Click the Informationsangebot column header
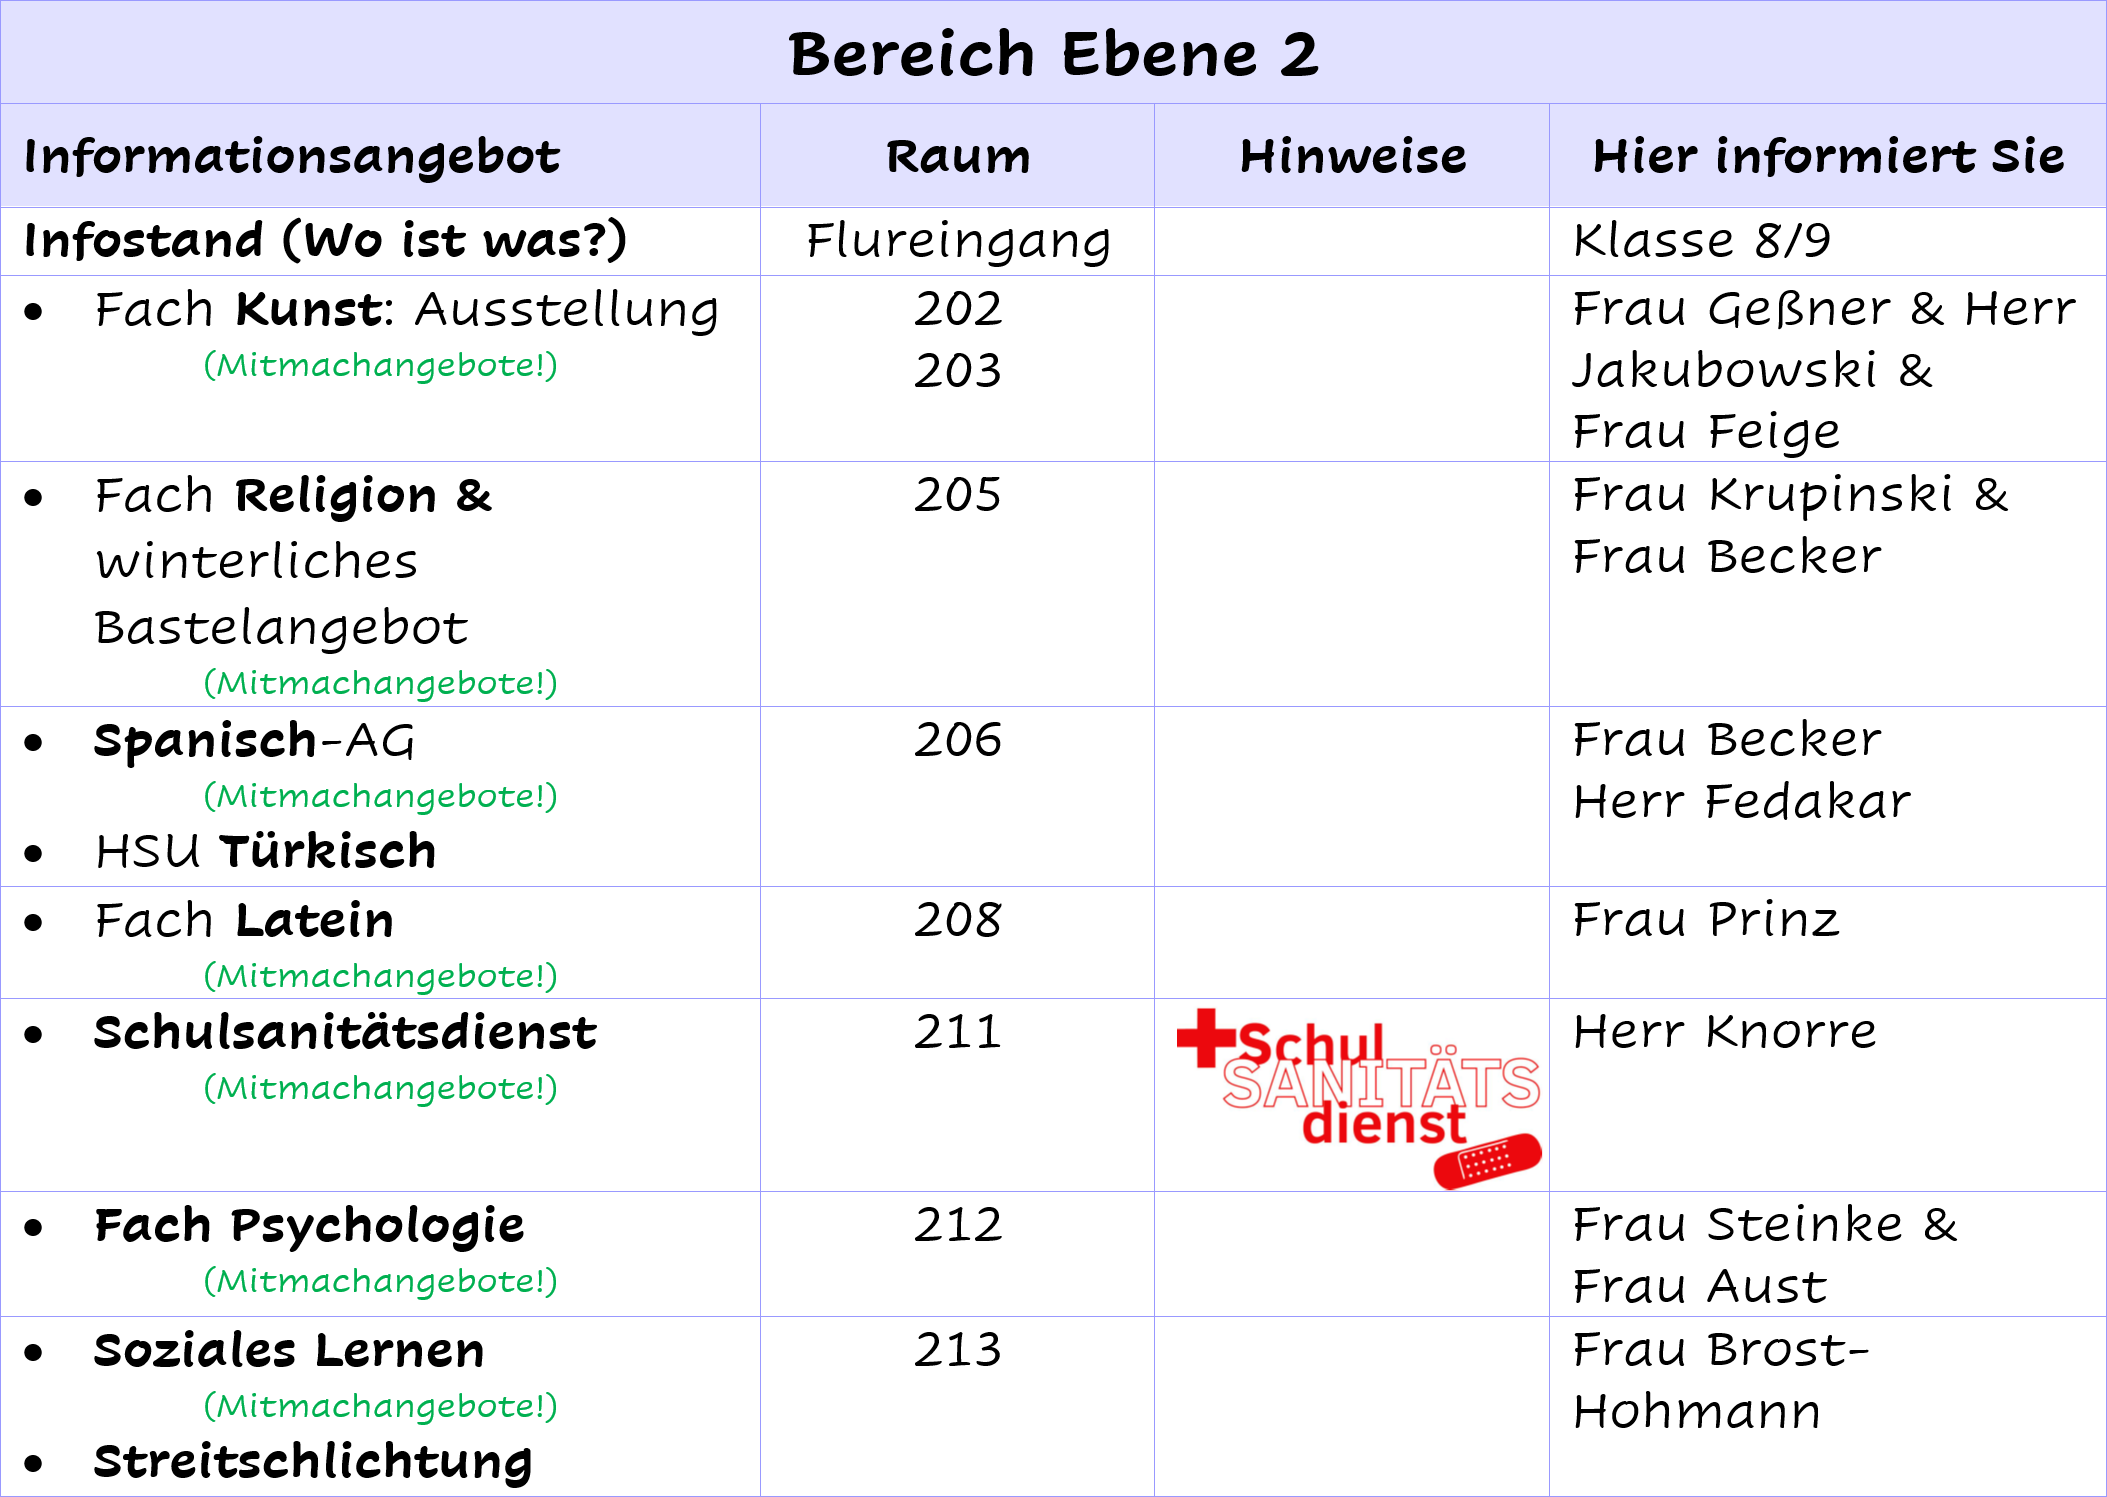2107x1497 pixels. click(291, 156)
